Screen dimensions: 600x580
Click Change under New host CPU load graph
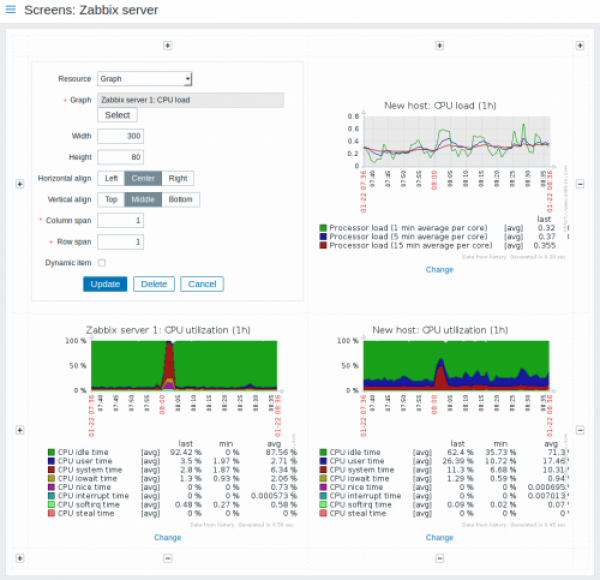pos(439,269)
